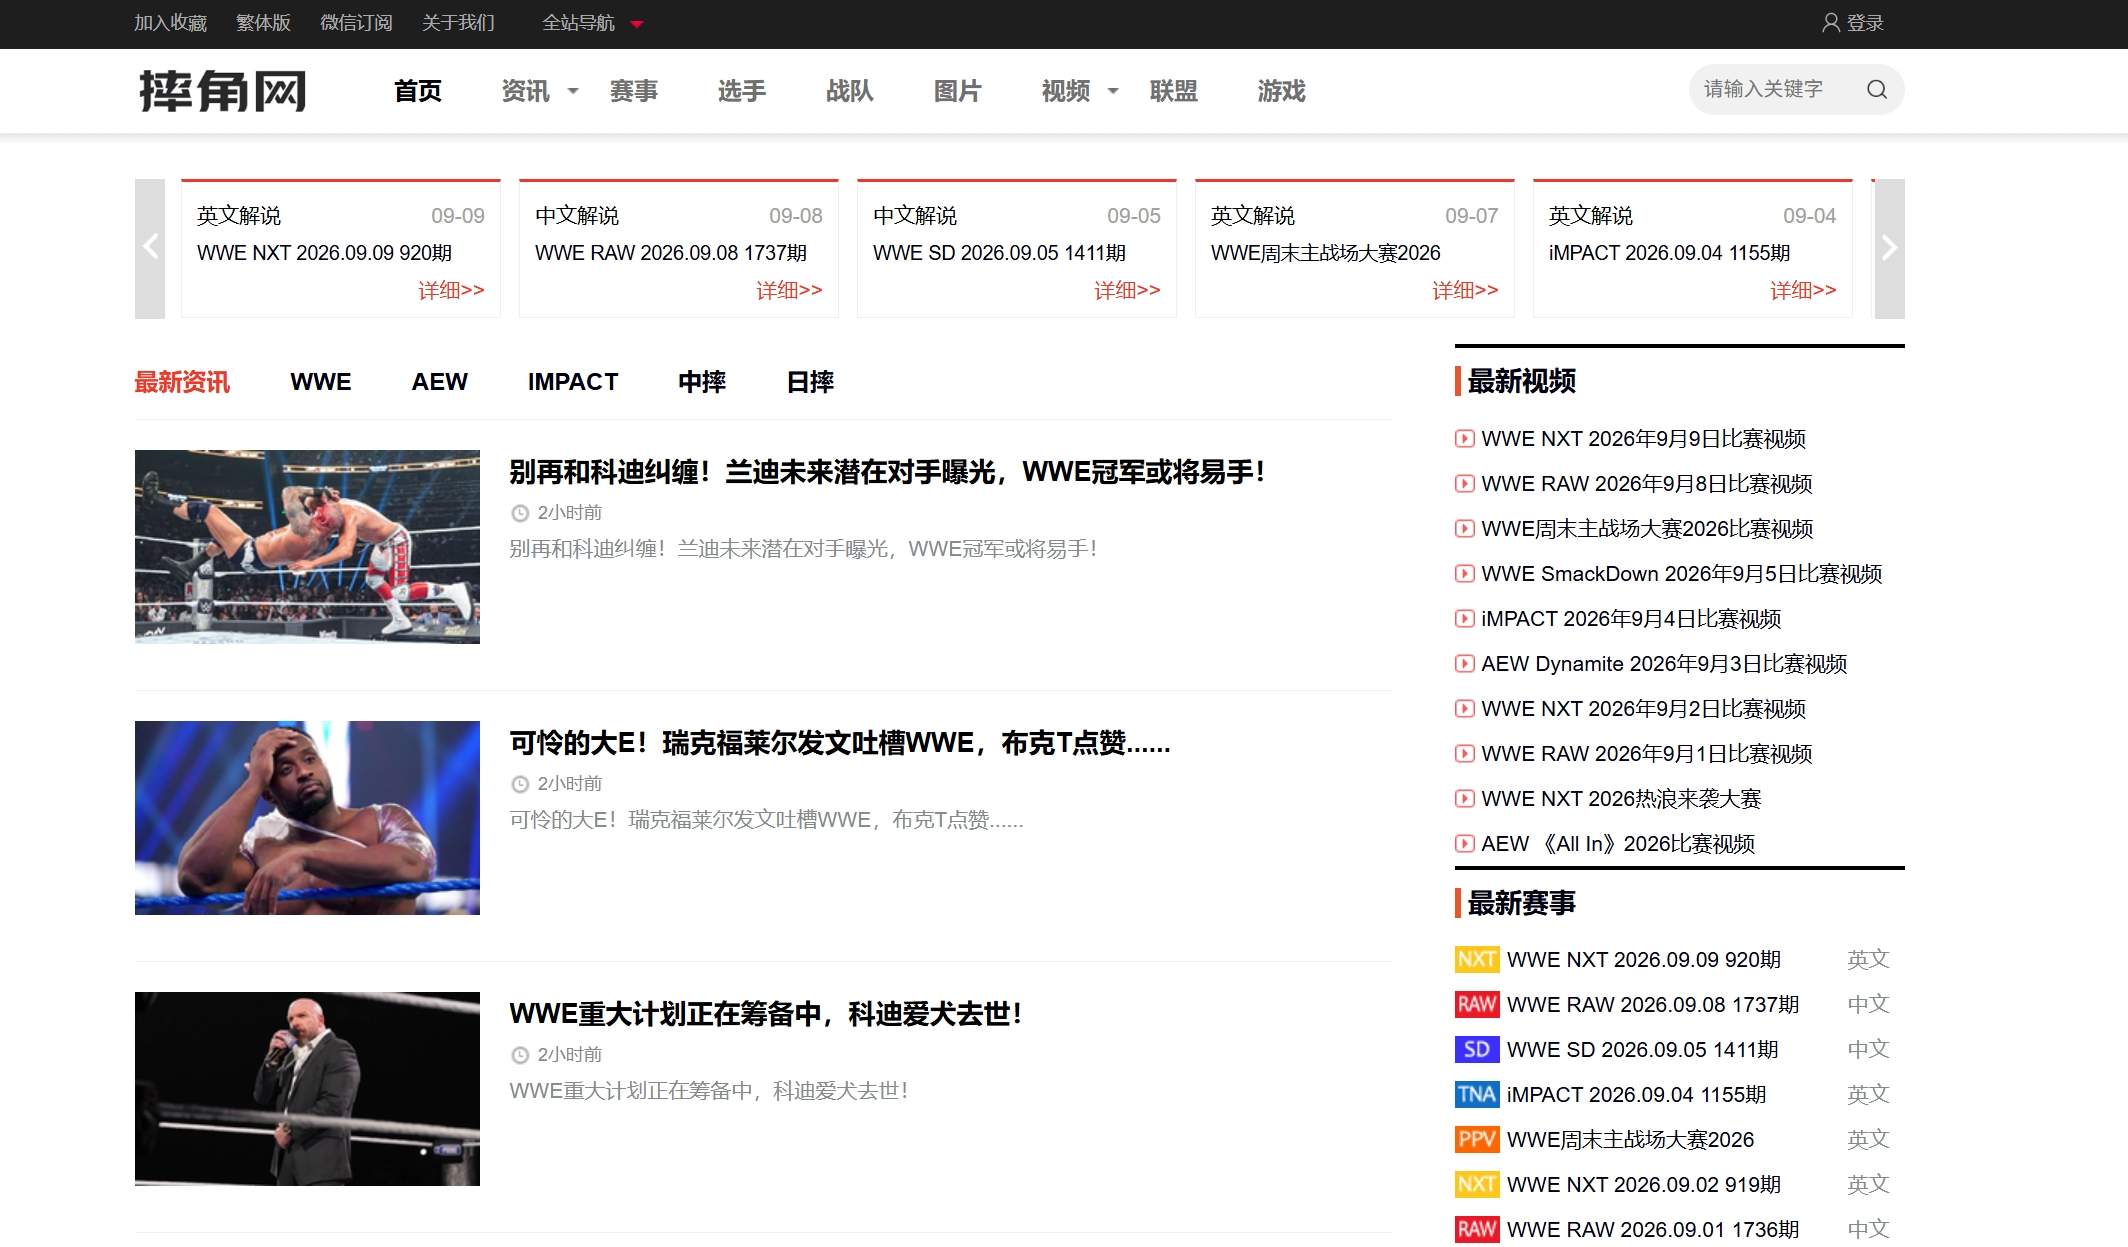Open WWE SmackDown 2026年9月5日比赛视频 link
The height and width of the screenshot is (1247, 2128).
[1682, 574]
